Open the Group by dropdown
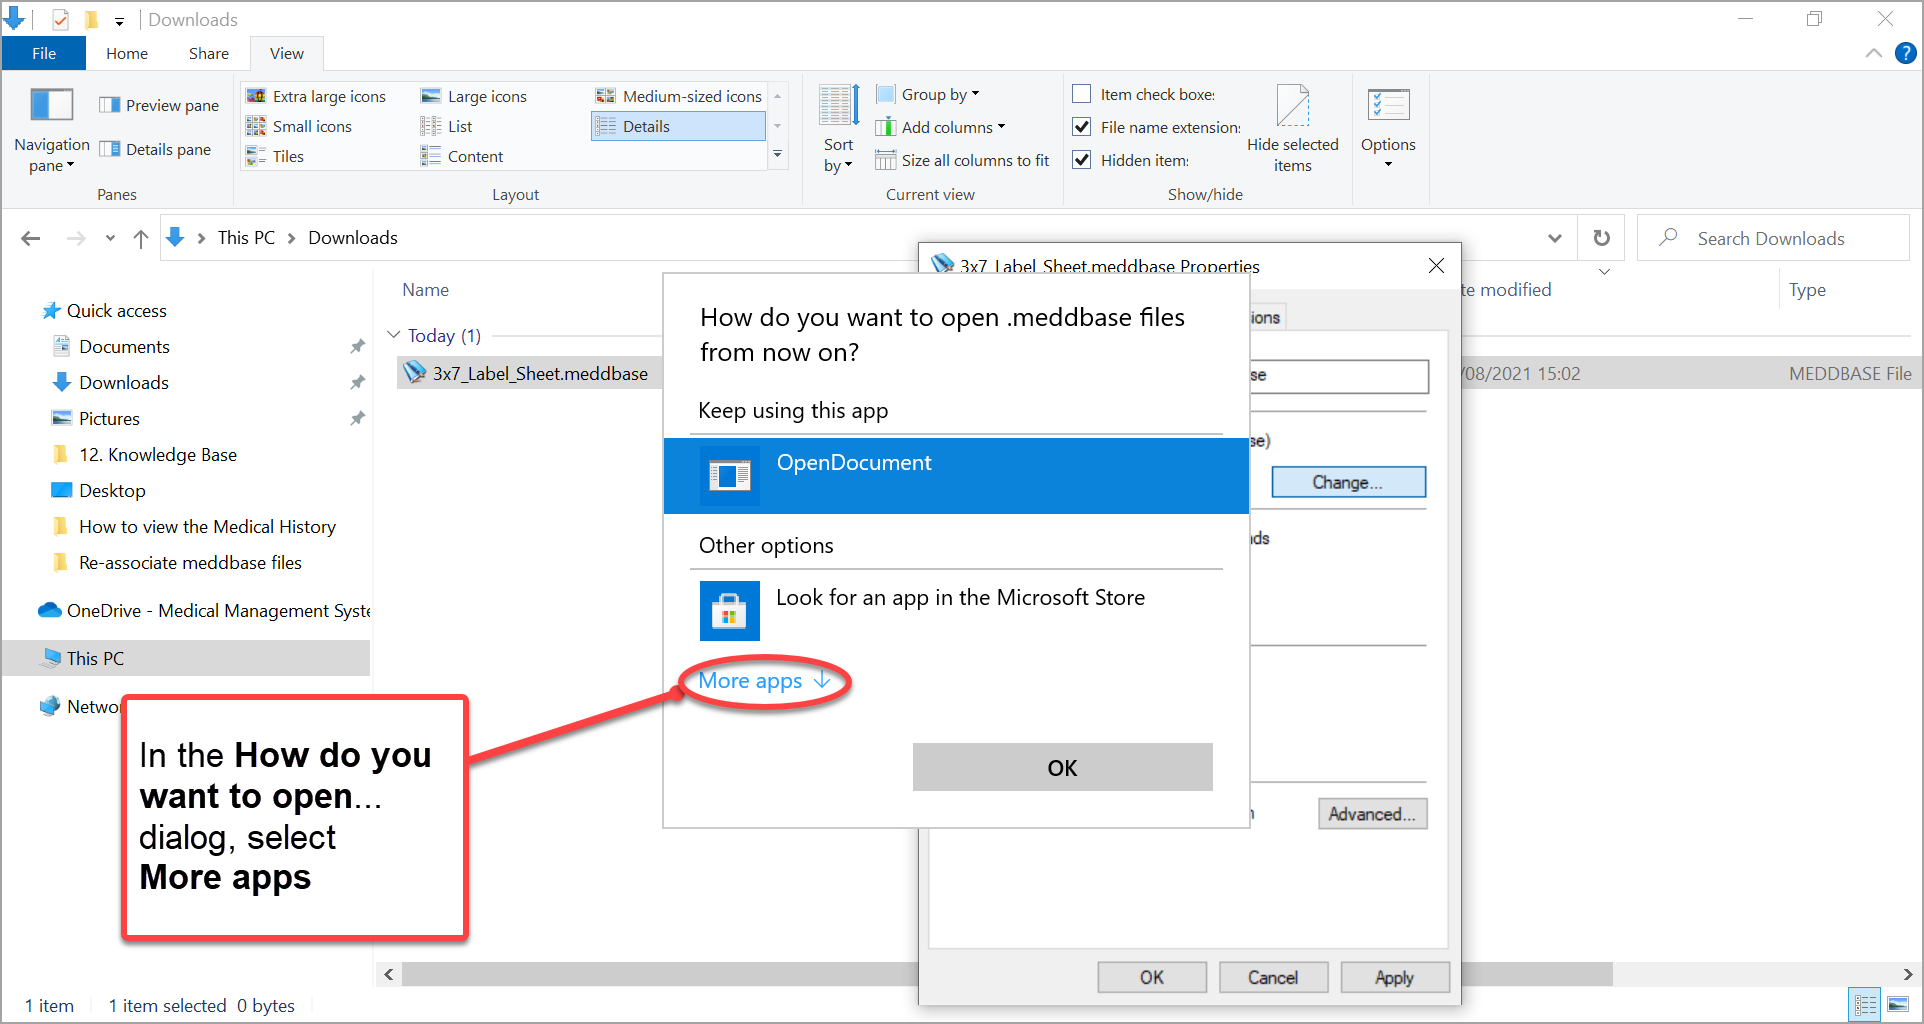Screen dimensions: 1924x1024 [928, 94]
